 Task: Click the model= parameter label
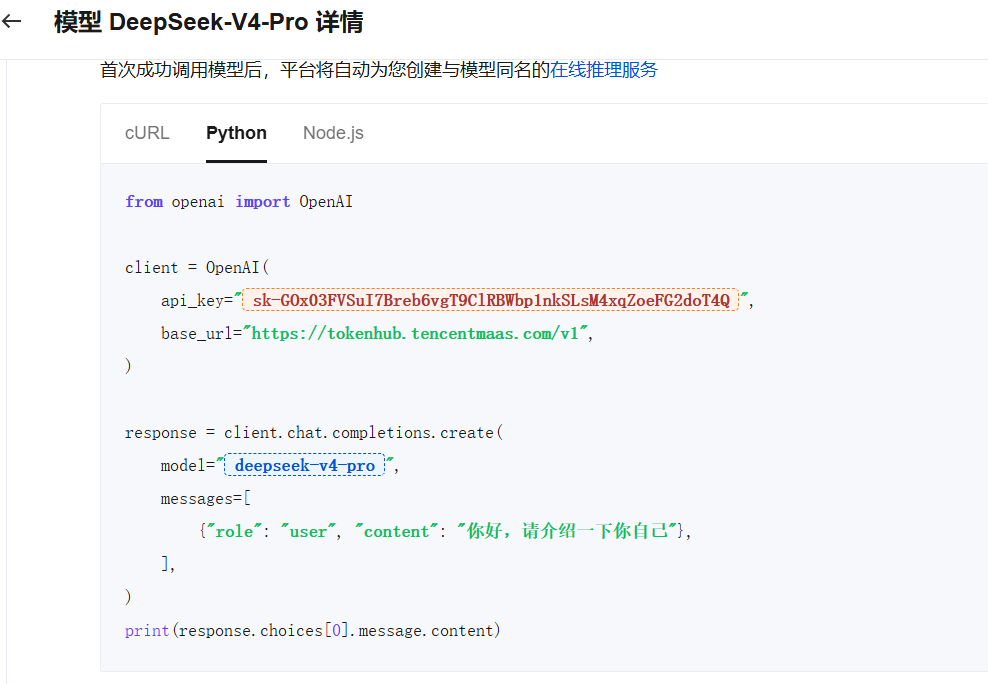click(188, 465)
